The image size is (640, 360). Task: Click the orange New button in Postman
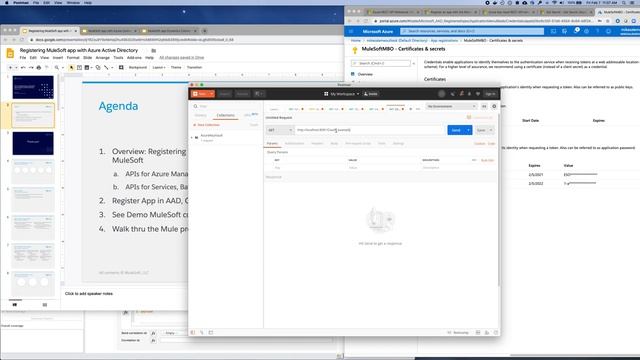tap(200, 94)
